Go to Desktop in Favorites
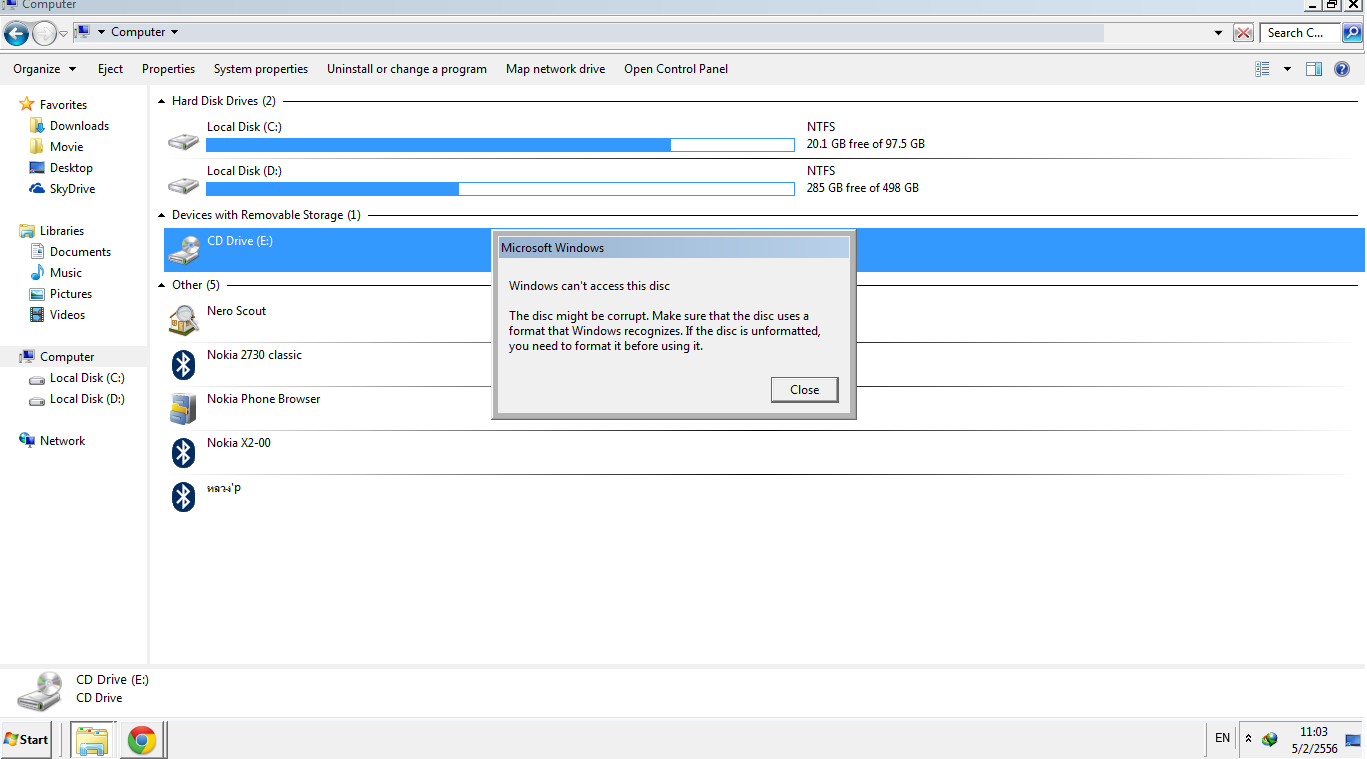The image size is (1367, 759). 71,168
